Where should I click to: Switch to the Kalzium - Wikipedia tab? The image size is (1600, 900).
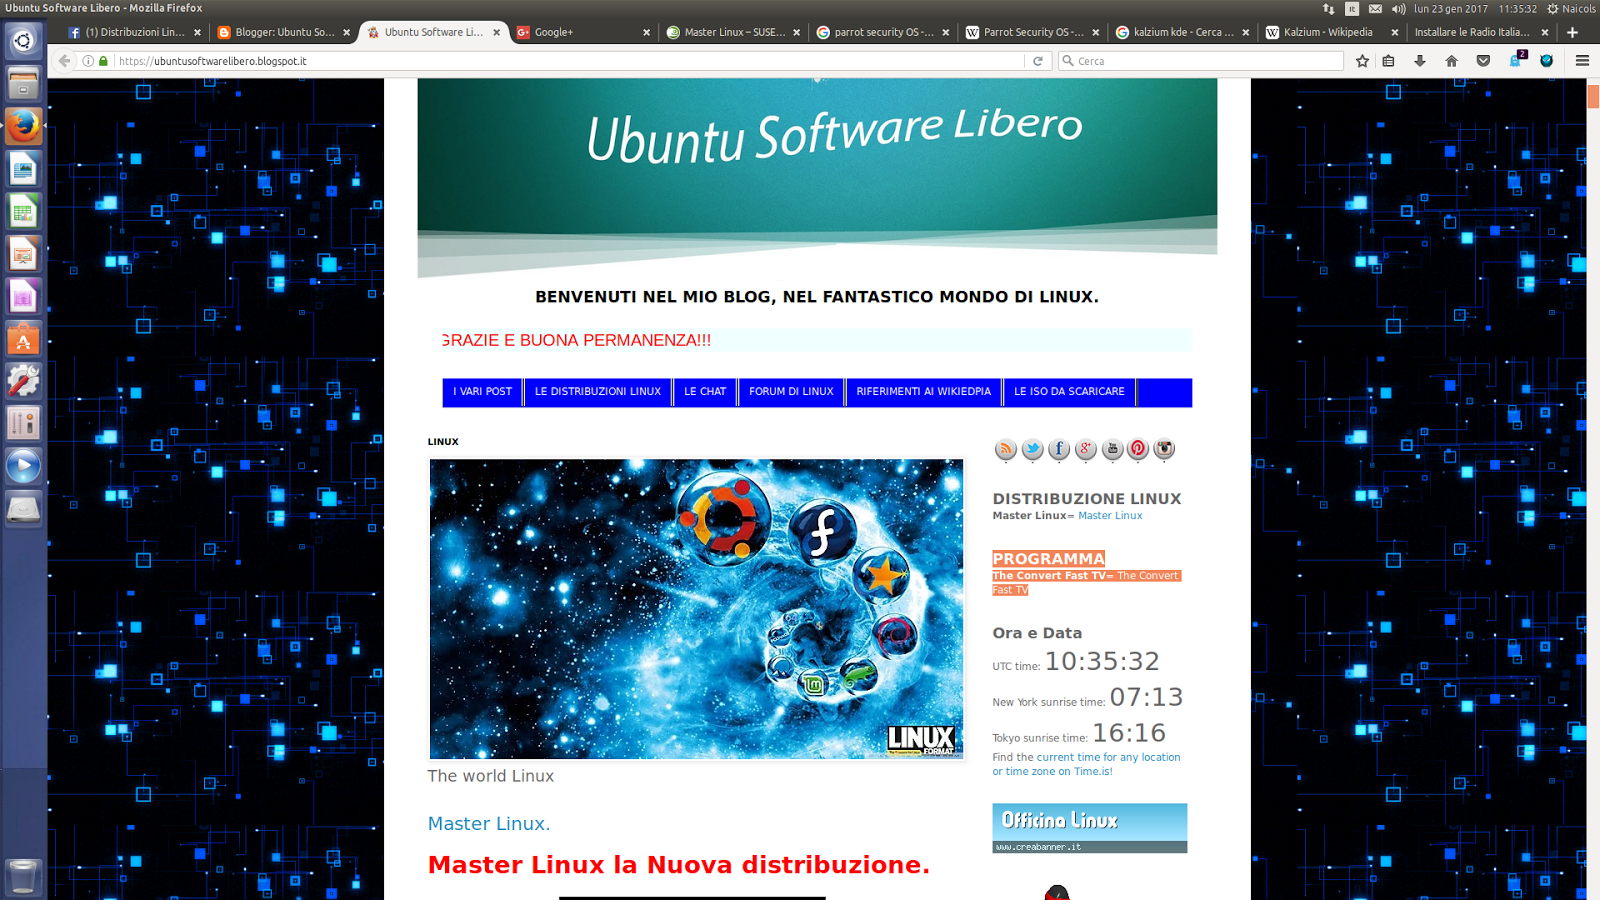1332,32
